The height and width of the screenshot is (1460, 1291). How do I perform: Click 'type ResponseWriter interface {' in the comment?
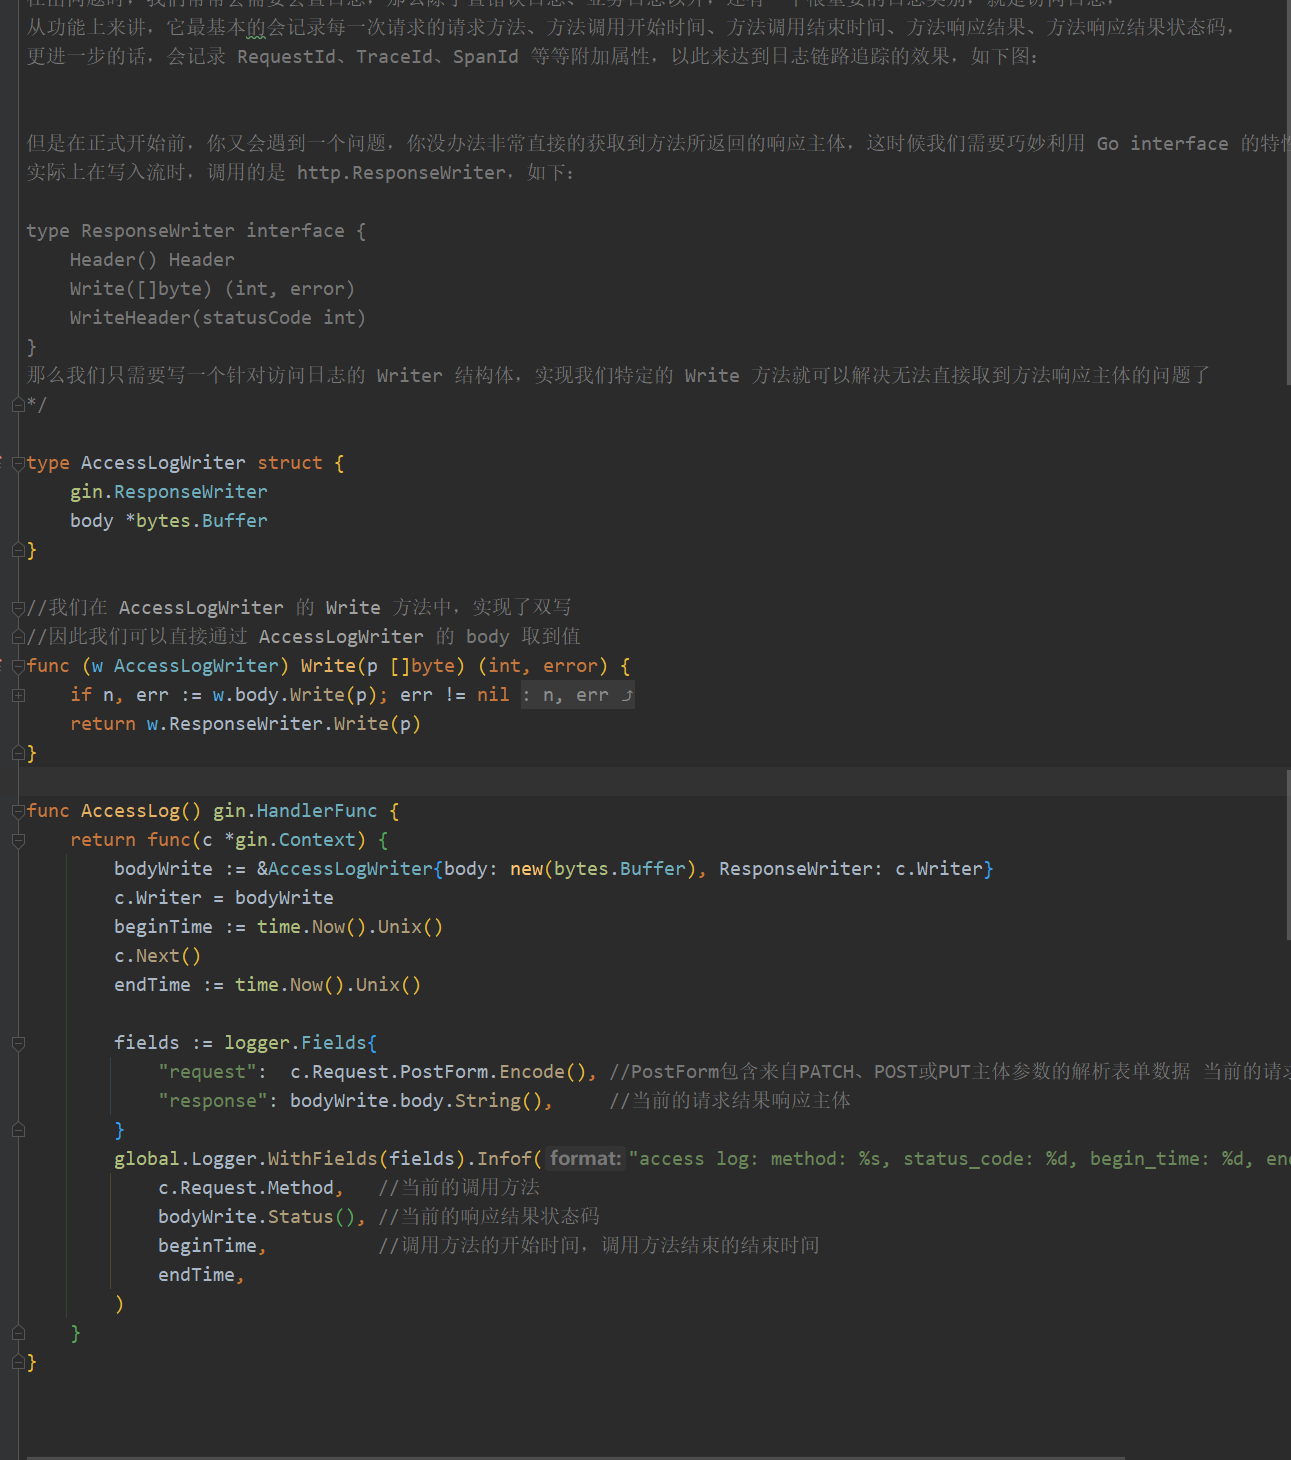coord(196,231)
